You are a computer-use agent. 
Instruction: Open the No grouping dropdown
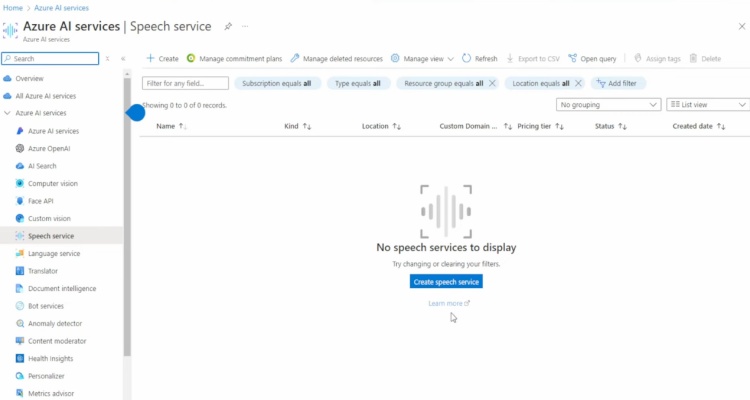point(608,105)
